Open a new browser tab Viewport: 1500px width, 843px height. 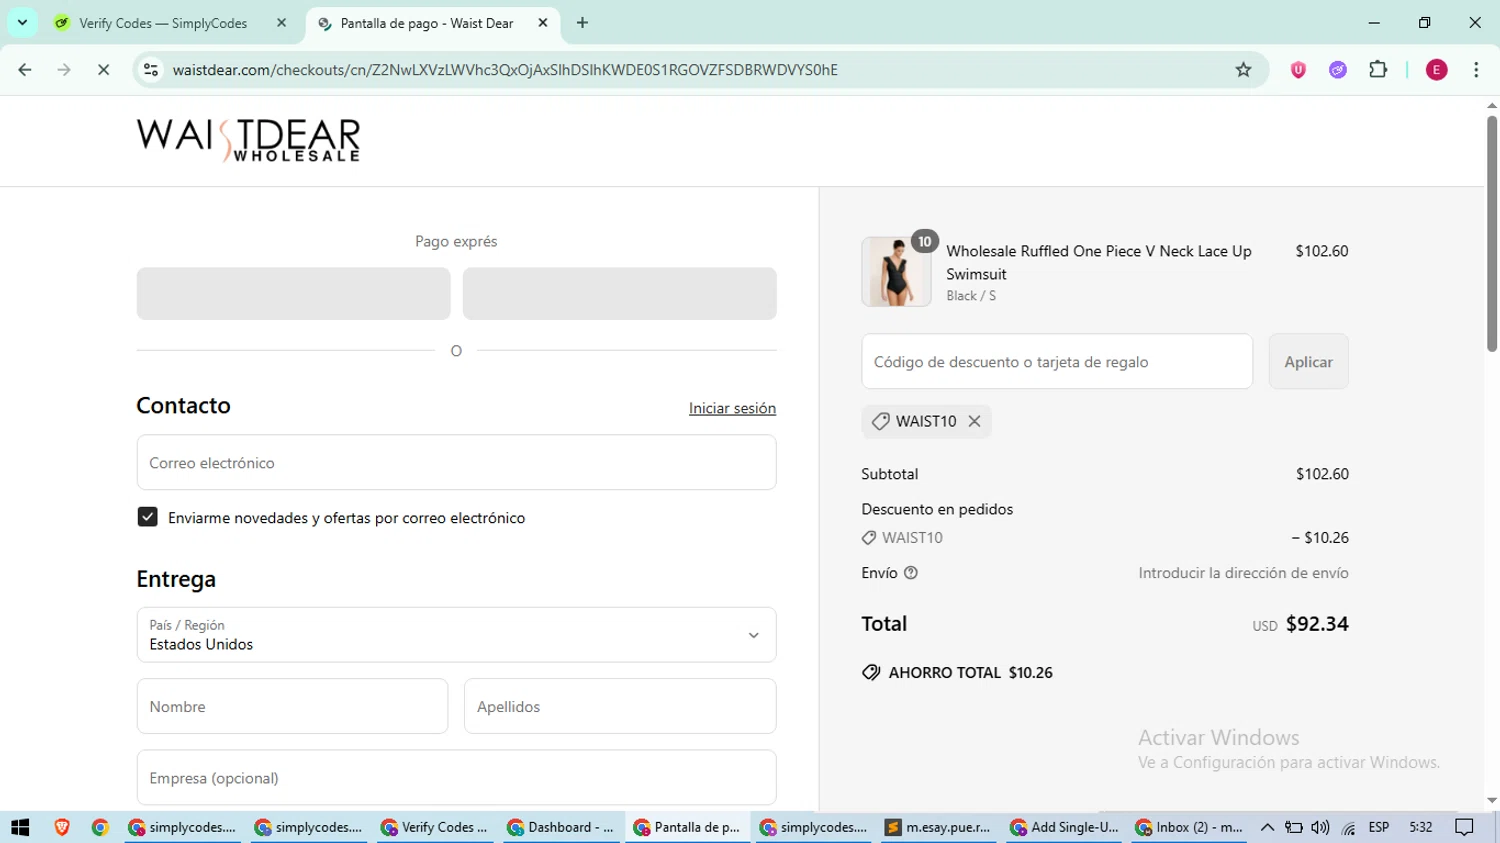coord(582,23)
